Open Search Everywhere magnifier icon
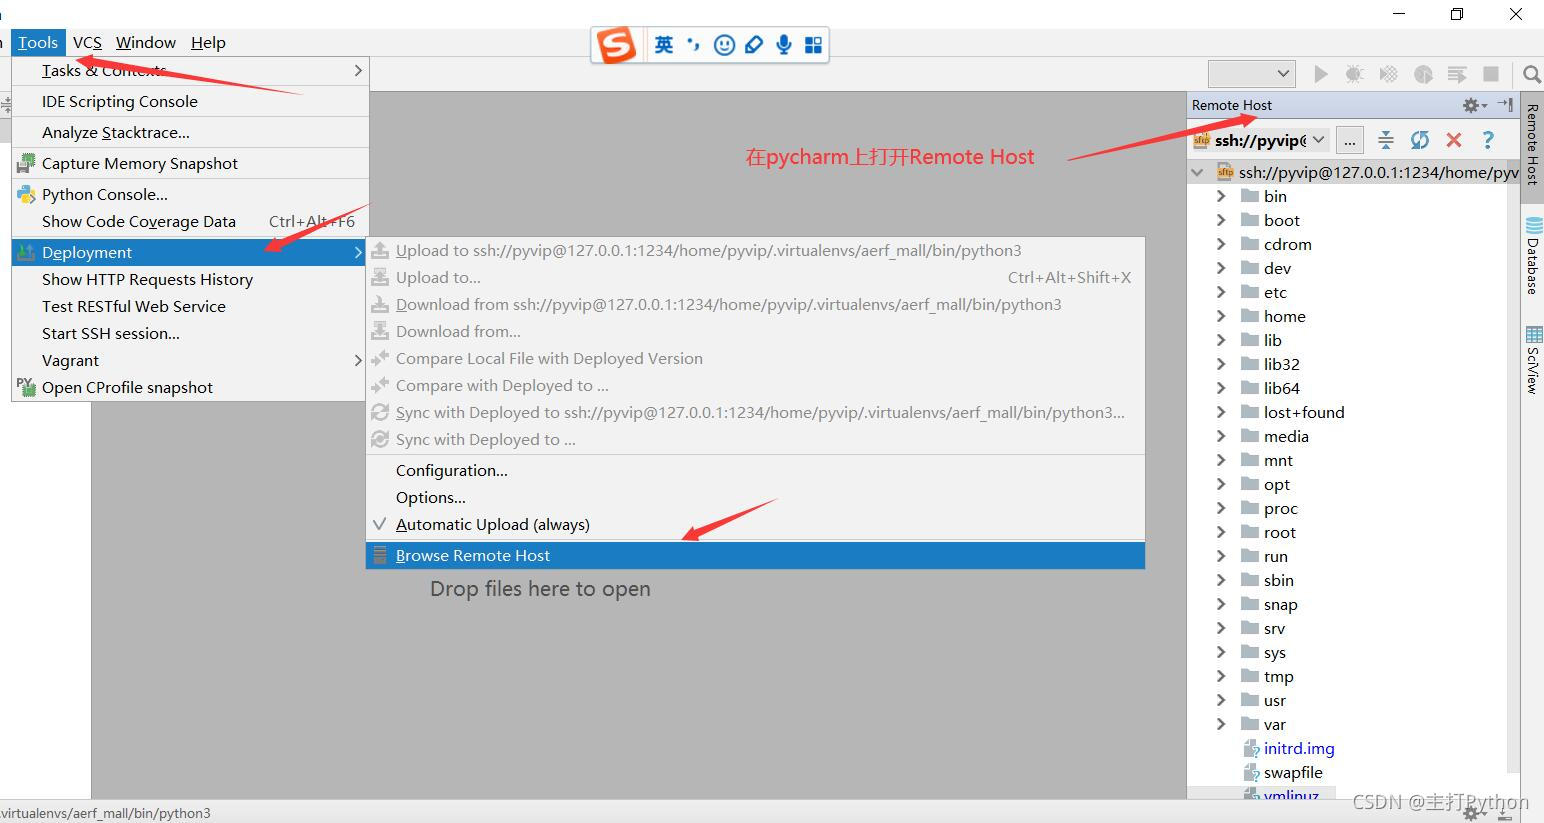Viewport: 1544px width, 823px height. (x=1531, y=74)
